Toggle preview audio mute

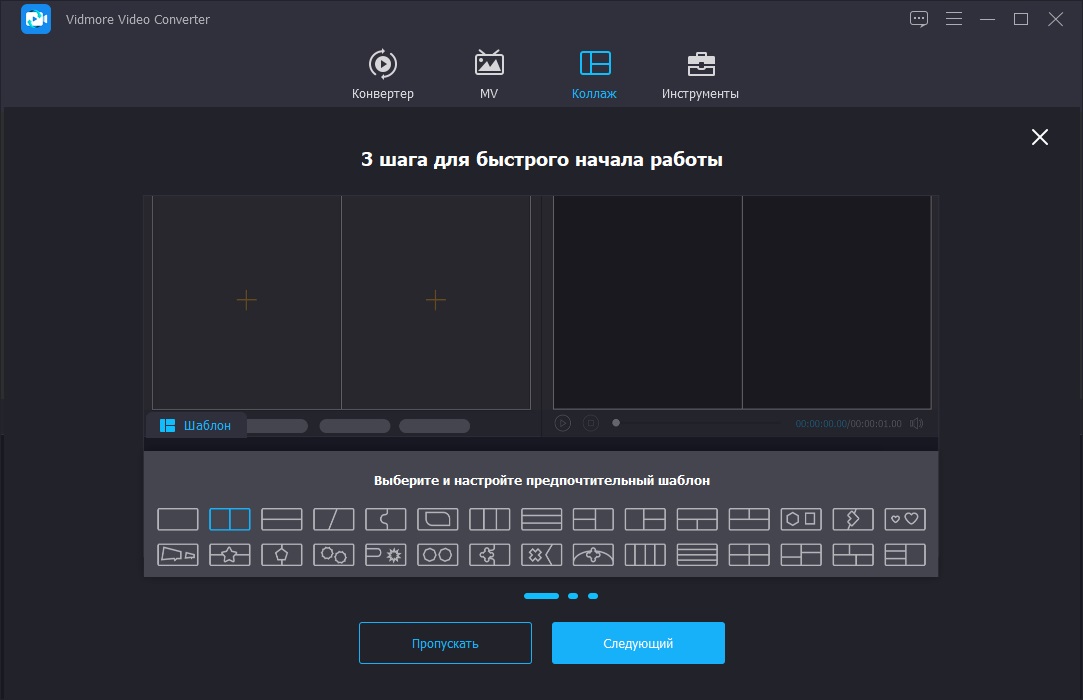point(916,423)
